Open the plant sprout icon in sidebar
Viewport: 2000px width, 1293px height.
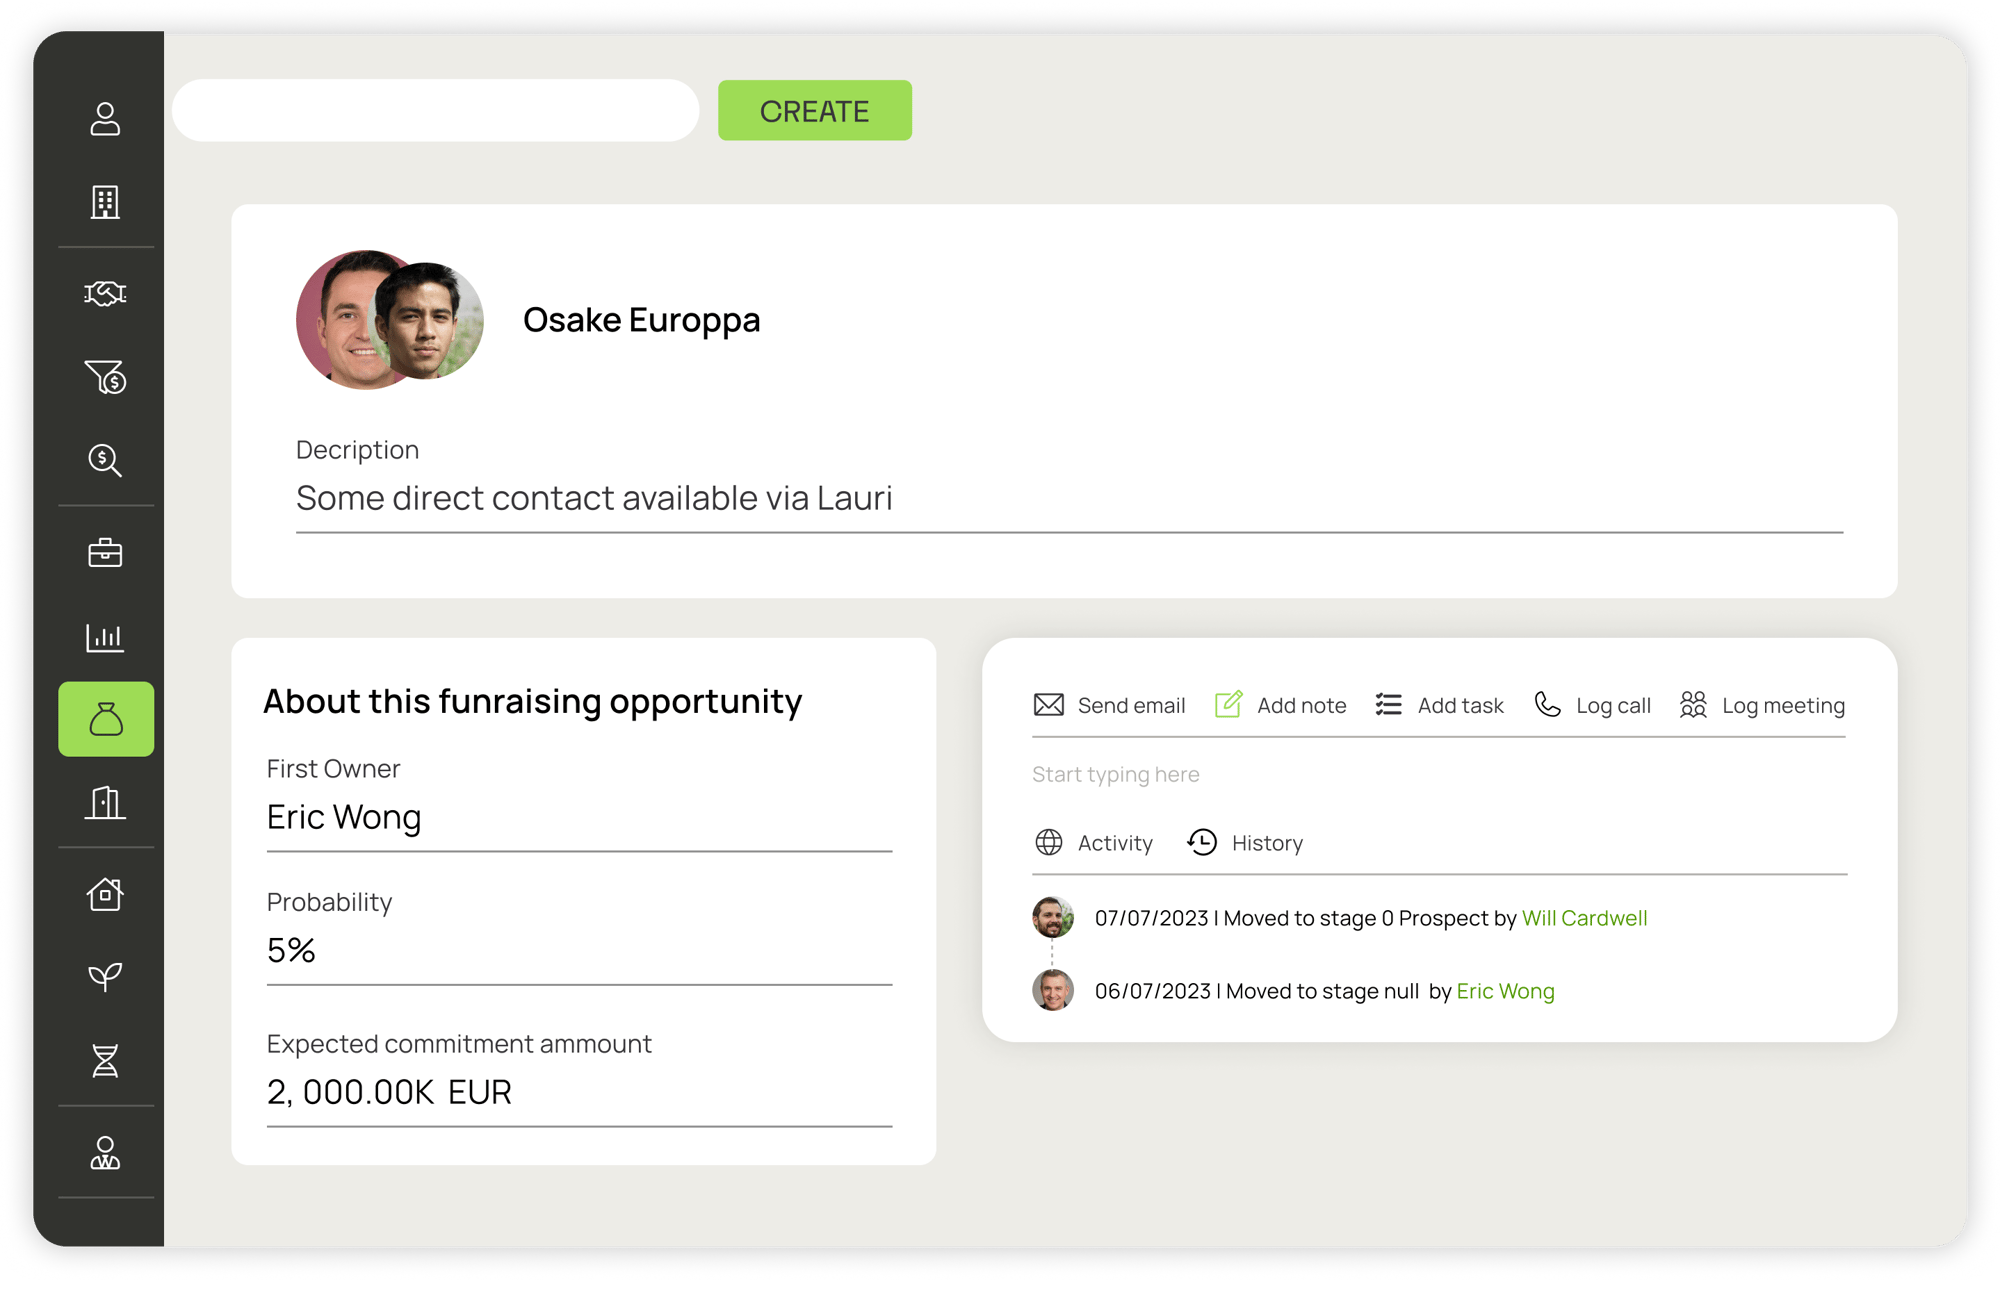coord(105,976)
